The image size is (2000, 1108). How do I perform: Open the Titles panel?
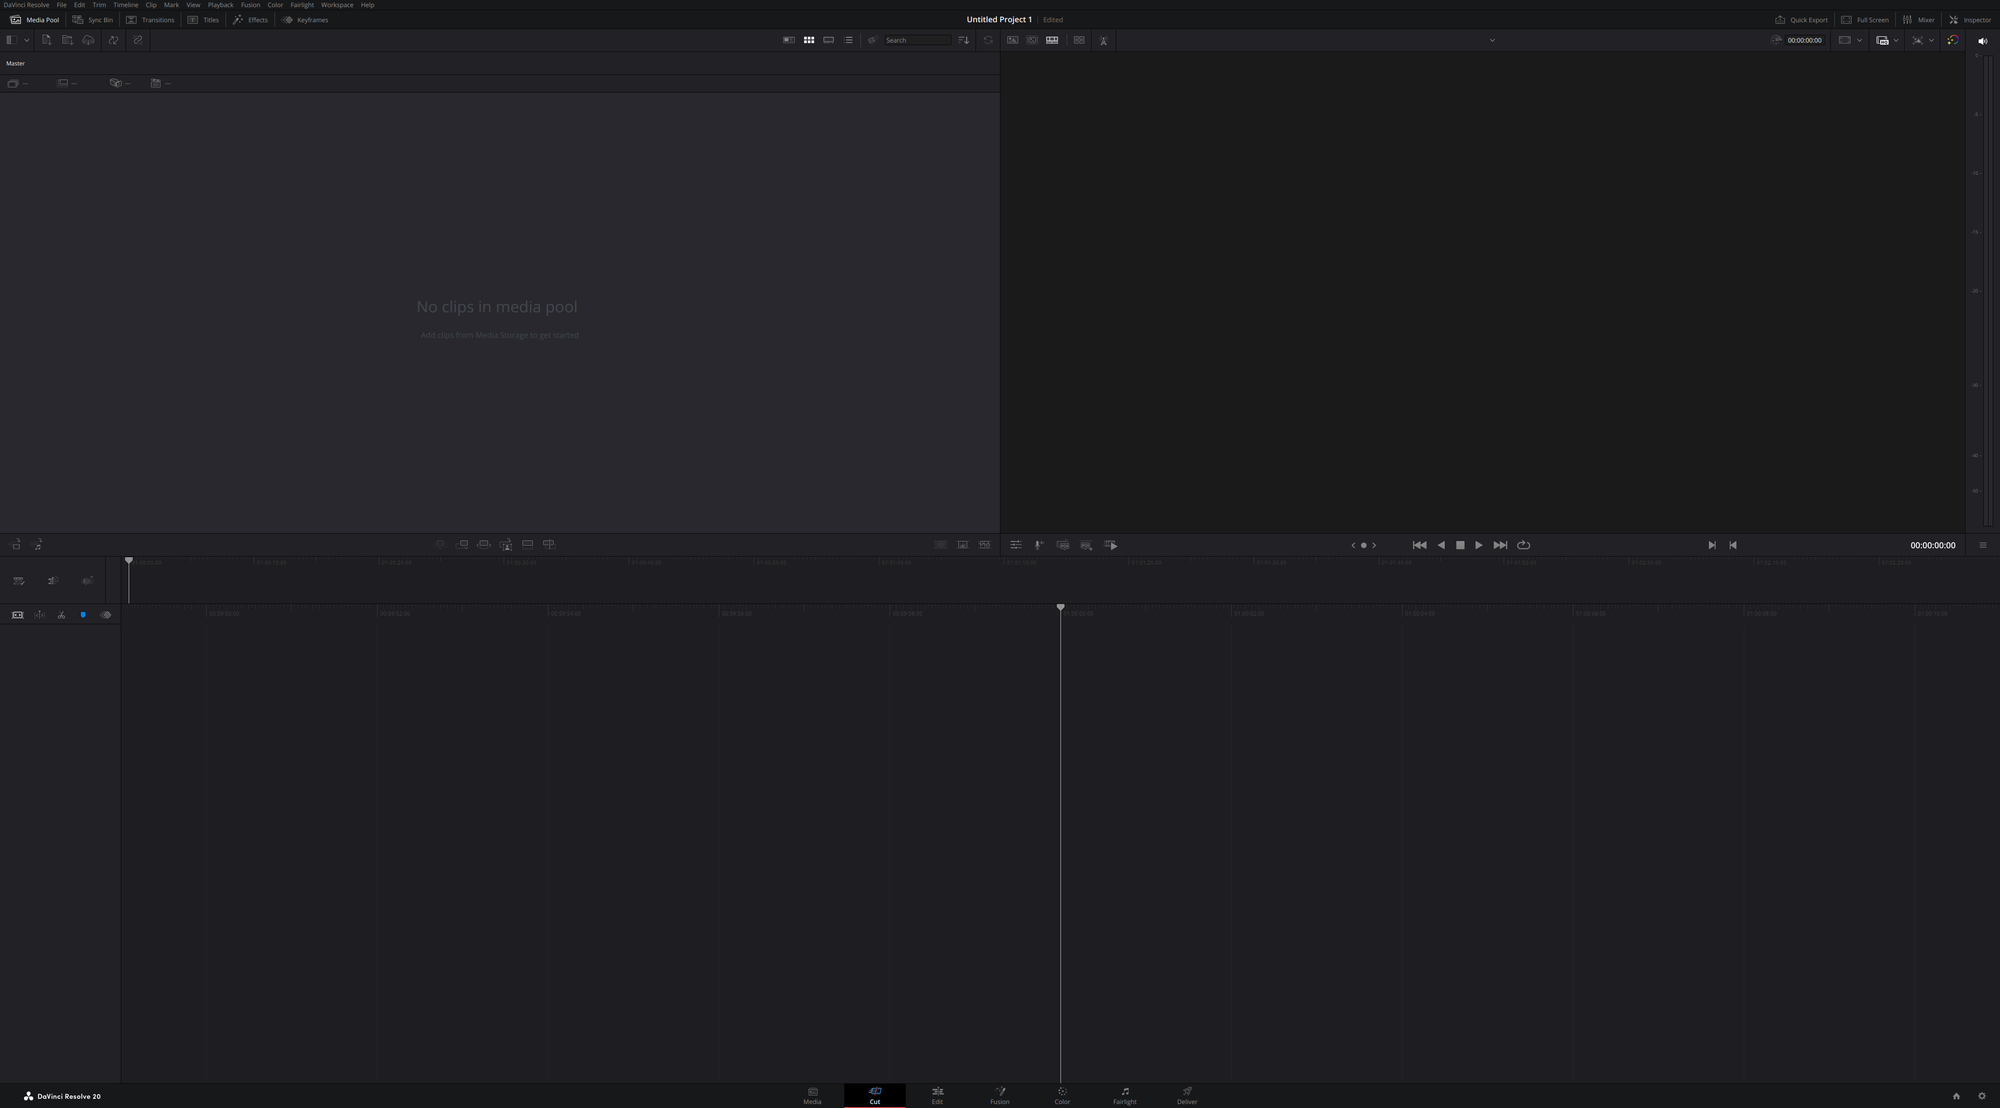[204, 19]
